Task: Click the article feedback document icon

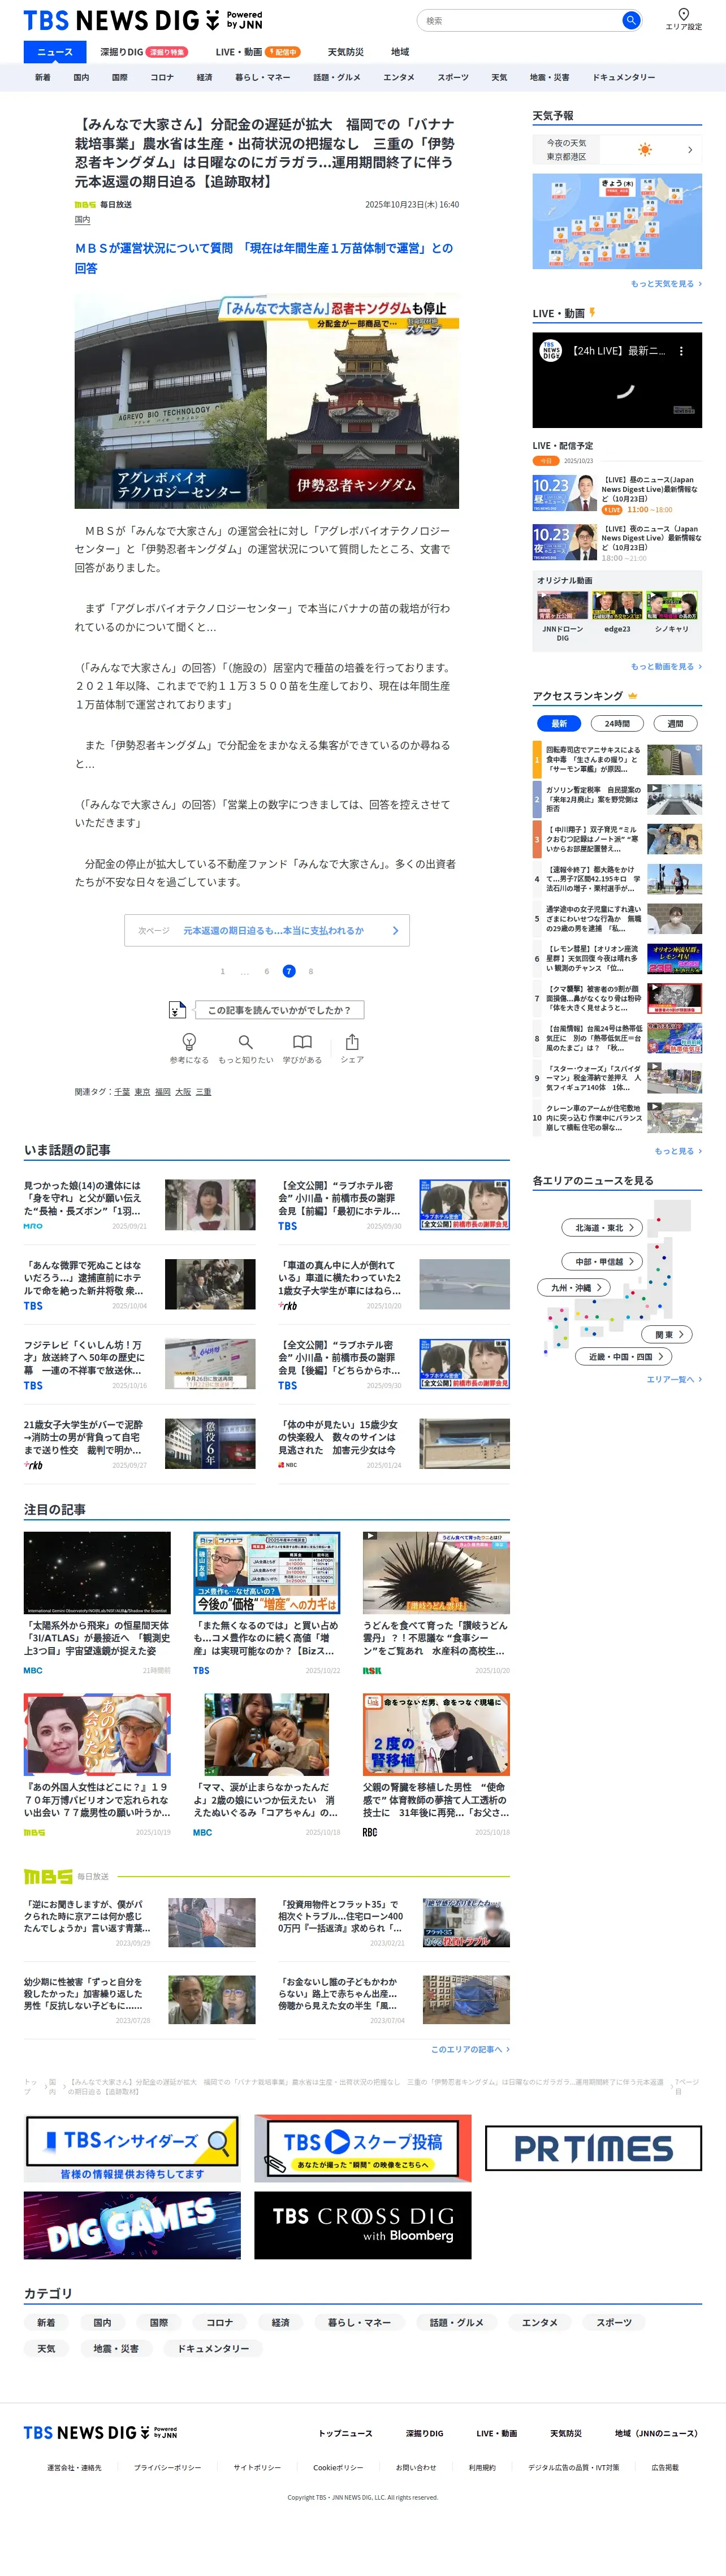Action: [177, 1009]
